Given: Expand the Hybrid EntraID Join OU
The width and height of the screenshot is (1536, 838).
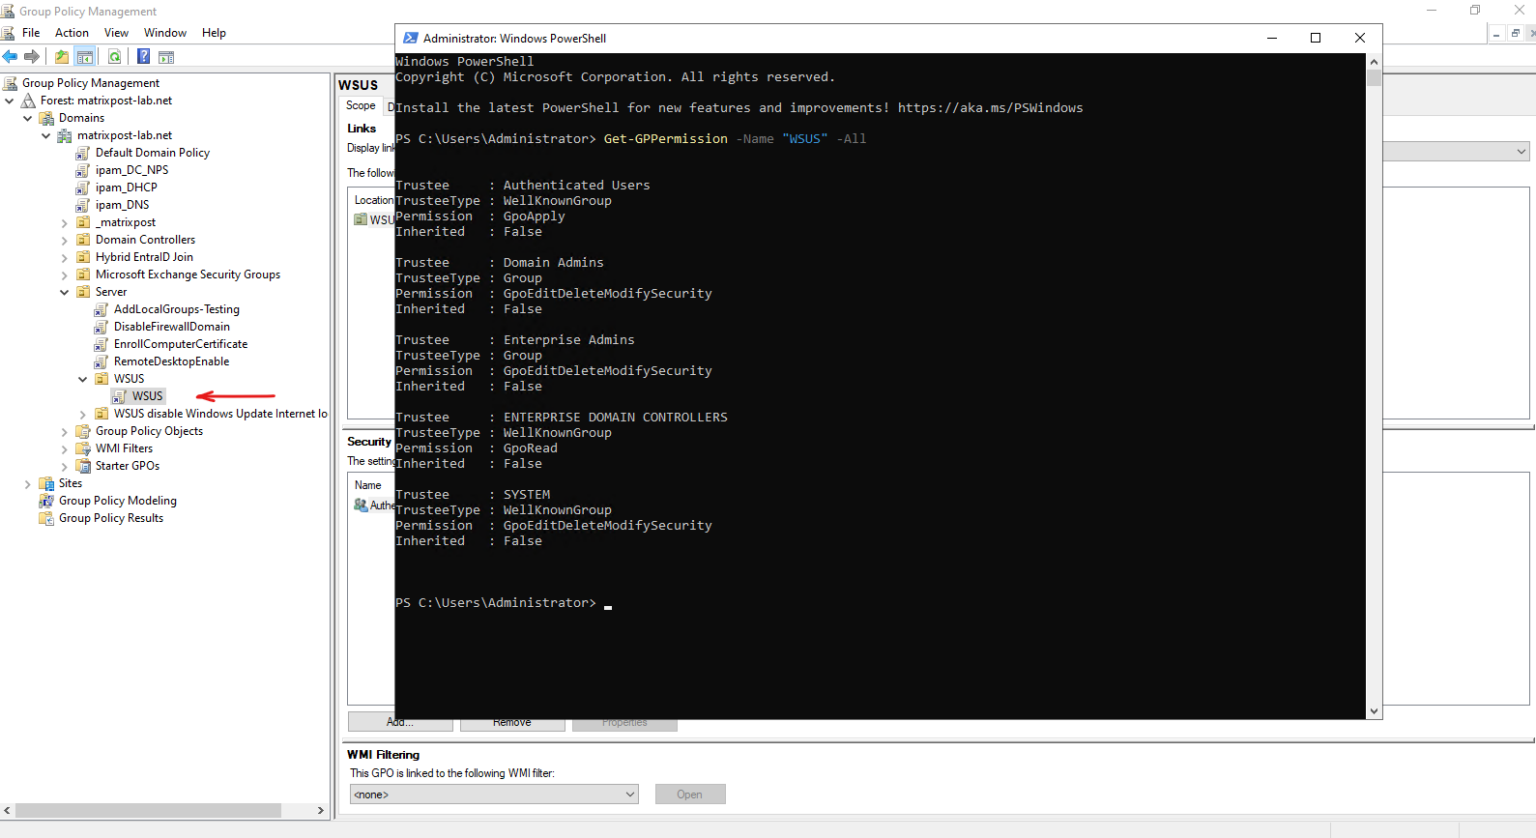Looking at the screenshot, I should tap(65, 257).
